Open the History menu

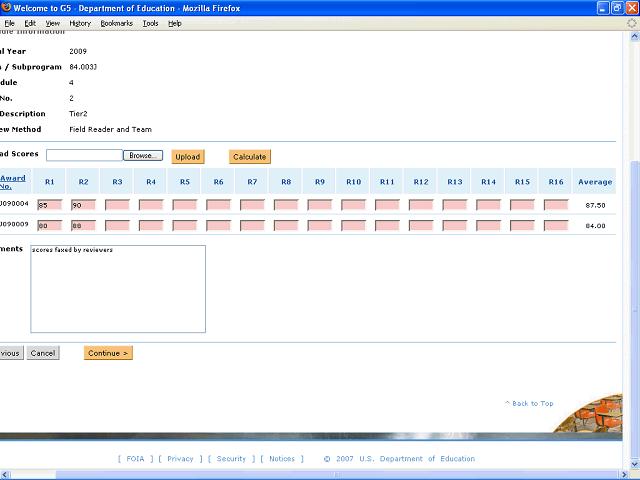pyautogui.click(x=80, y=22)
